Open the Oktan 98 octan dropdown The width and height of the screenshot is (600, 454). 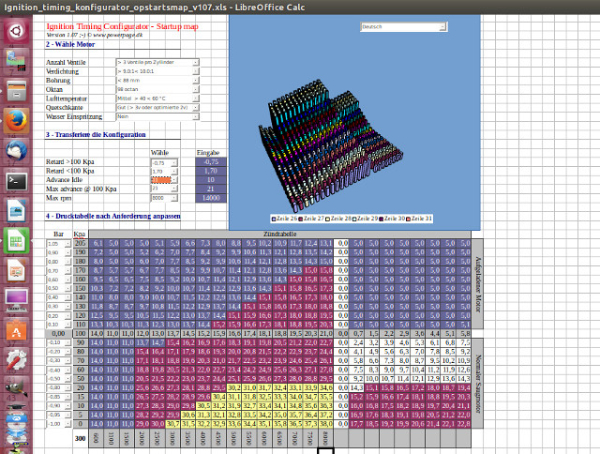pyautogui.click(x=196, y=89)
